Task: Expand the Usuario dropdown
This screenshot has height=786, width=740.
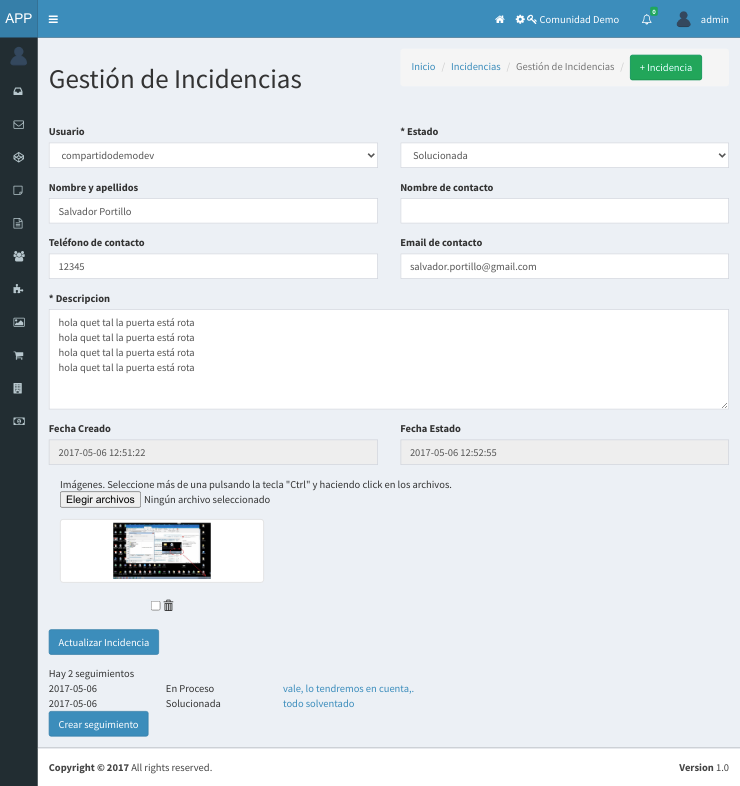Action: pyautogui.click(x=213, y=155)
